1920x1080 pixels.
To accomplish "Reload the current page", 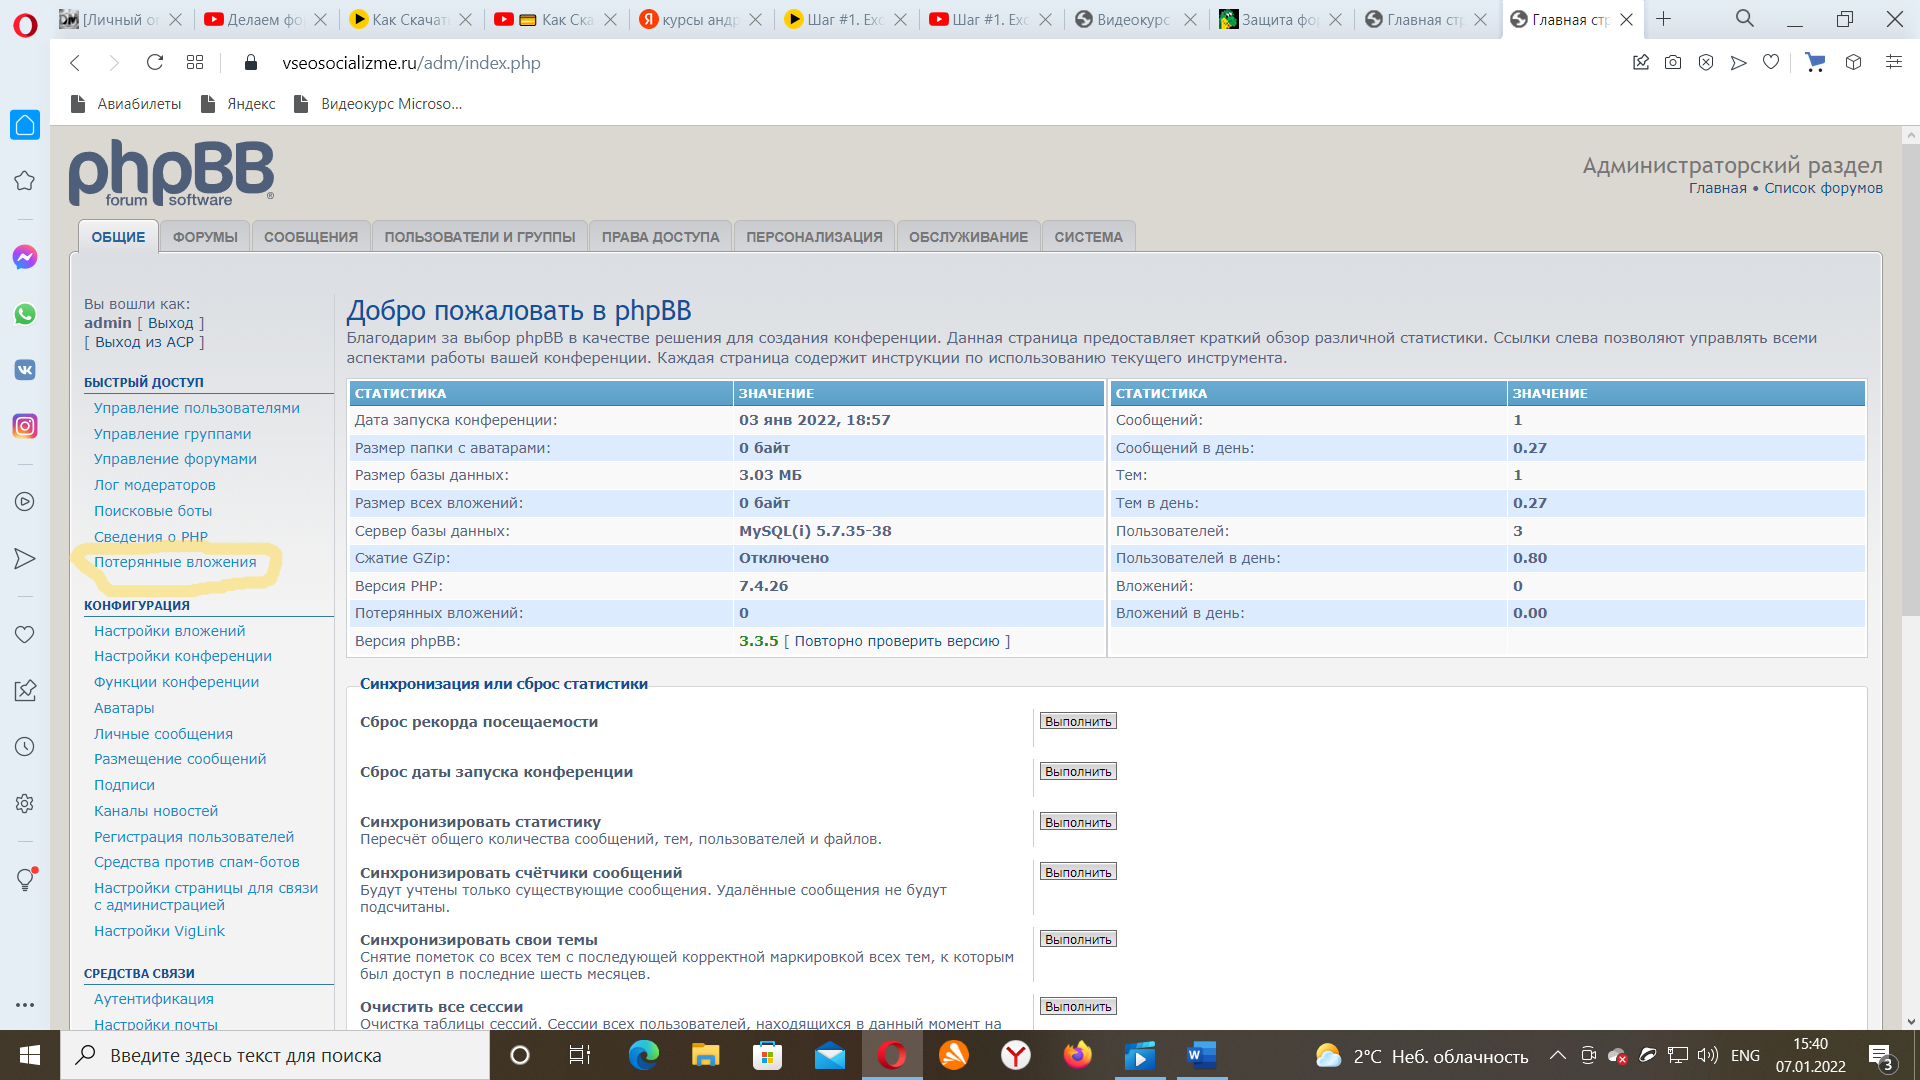I will pos(154,63).
